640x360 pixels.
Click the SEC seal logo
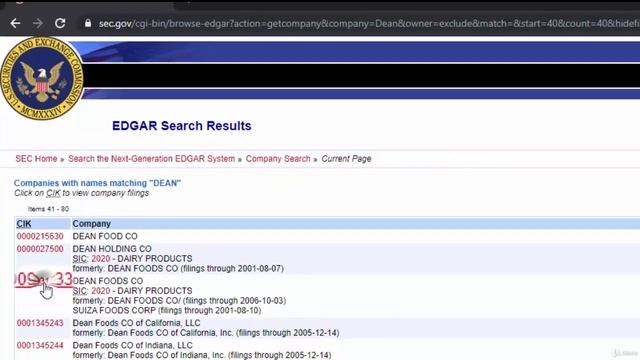pos(42,78)
